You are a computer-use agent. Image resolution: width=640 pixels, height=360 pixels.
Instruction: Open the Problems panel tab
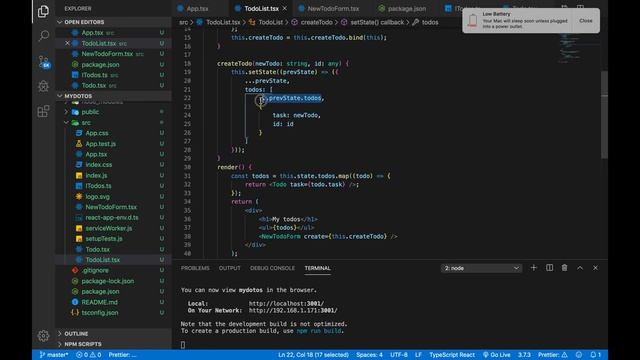195,268
